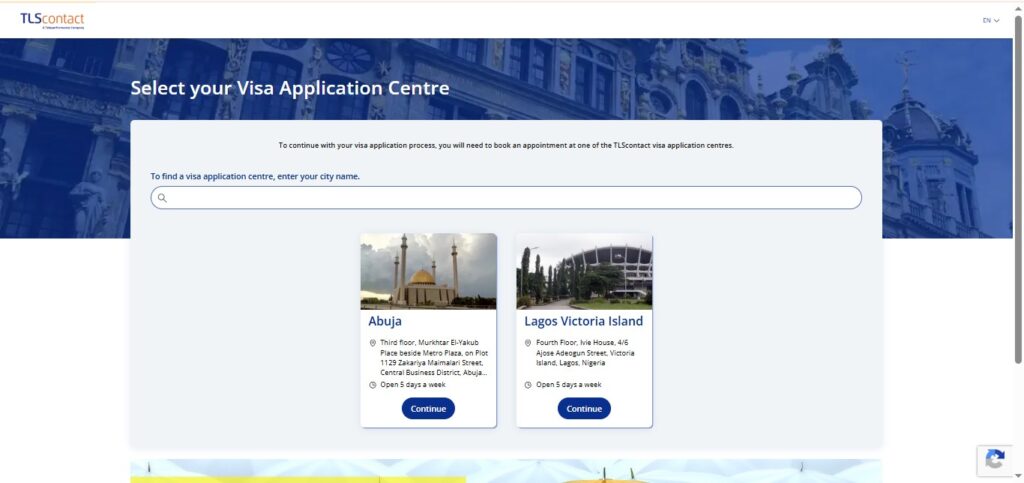Click the location pin icon in Lagos card
The image size is (1024, 483).
point(528,343)
